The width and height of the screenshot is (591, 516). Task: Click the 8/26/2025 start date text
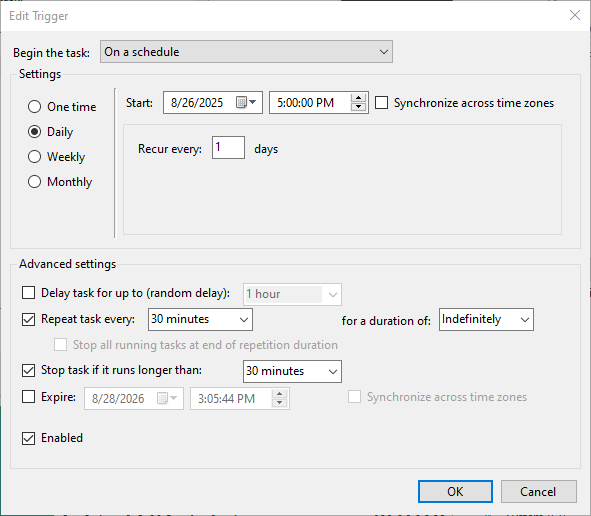(197, 103)
